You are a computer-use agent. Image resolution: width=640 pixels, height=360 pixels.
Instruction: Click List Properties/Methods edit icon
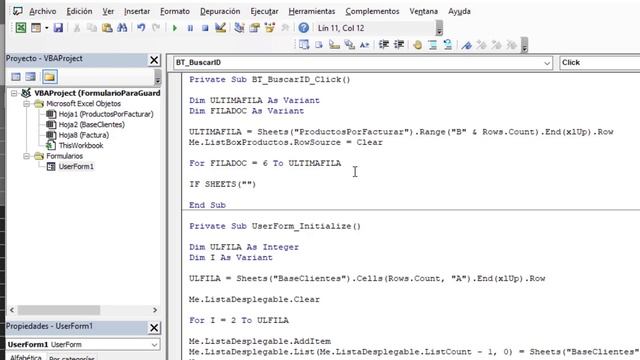[x=304, y=45]
